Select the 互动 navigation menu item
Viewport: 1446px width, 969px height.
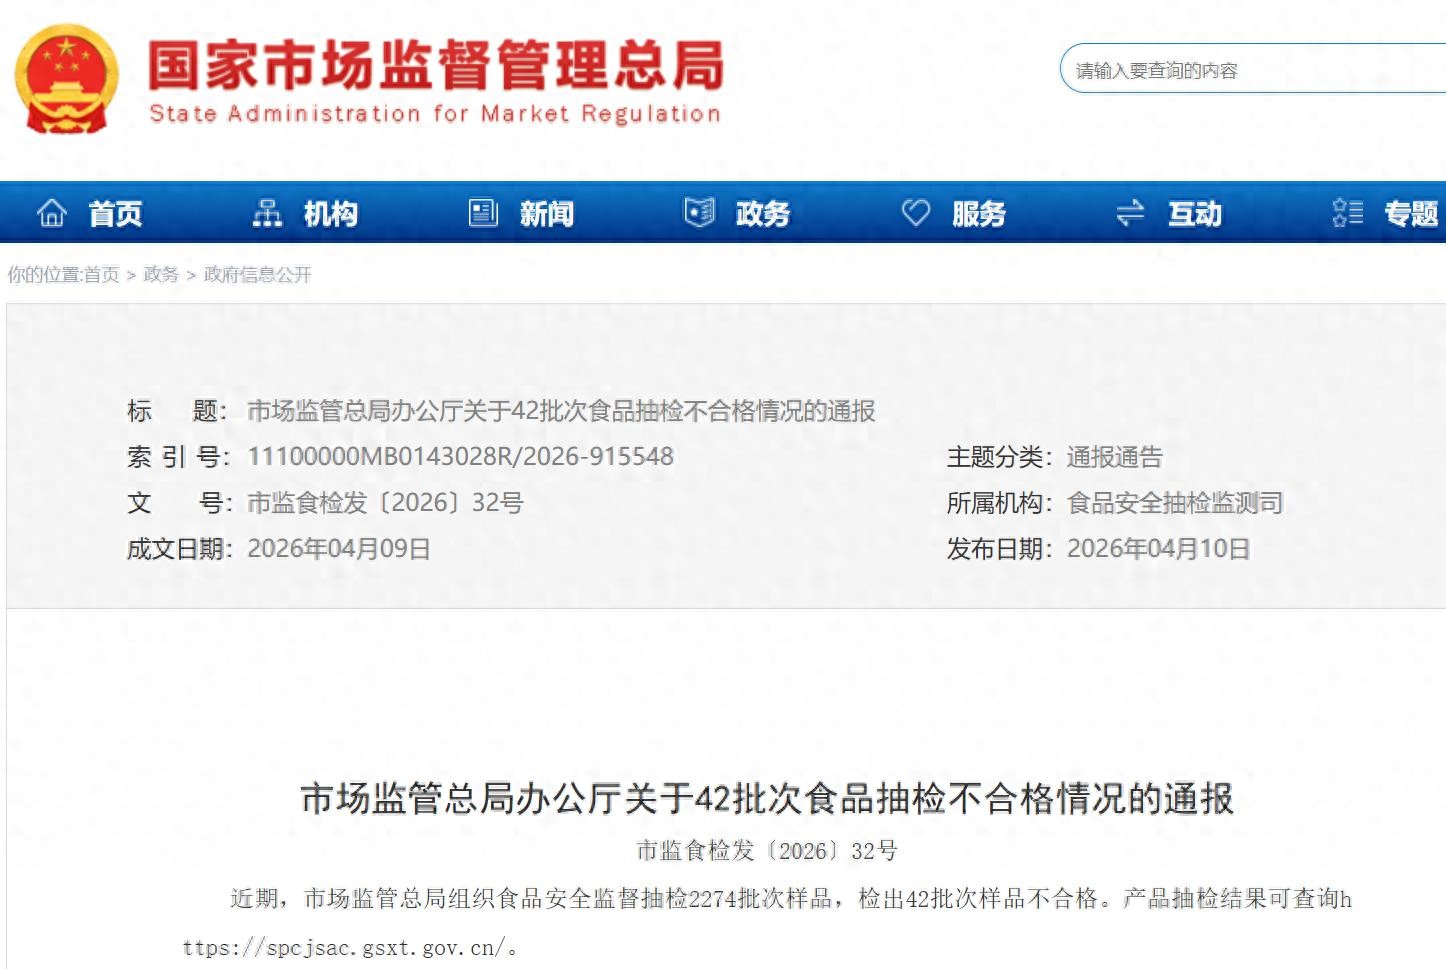click(1194, 214)
